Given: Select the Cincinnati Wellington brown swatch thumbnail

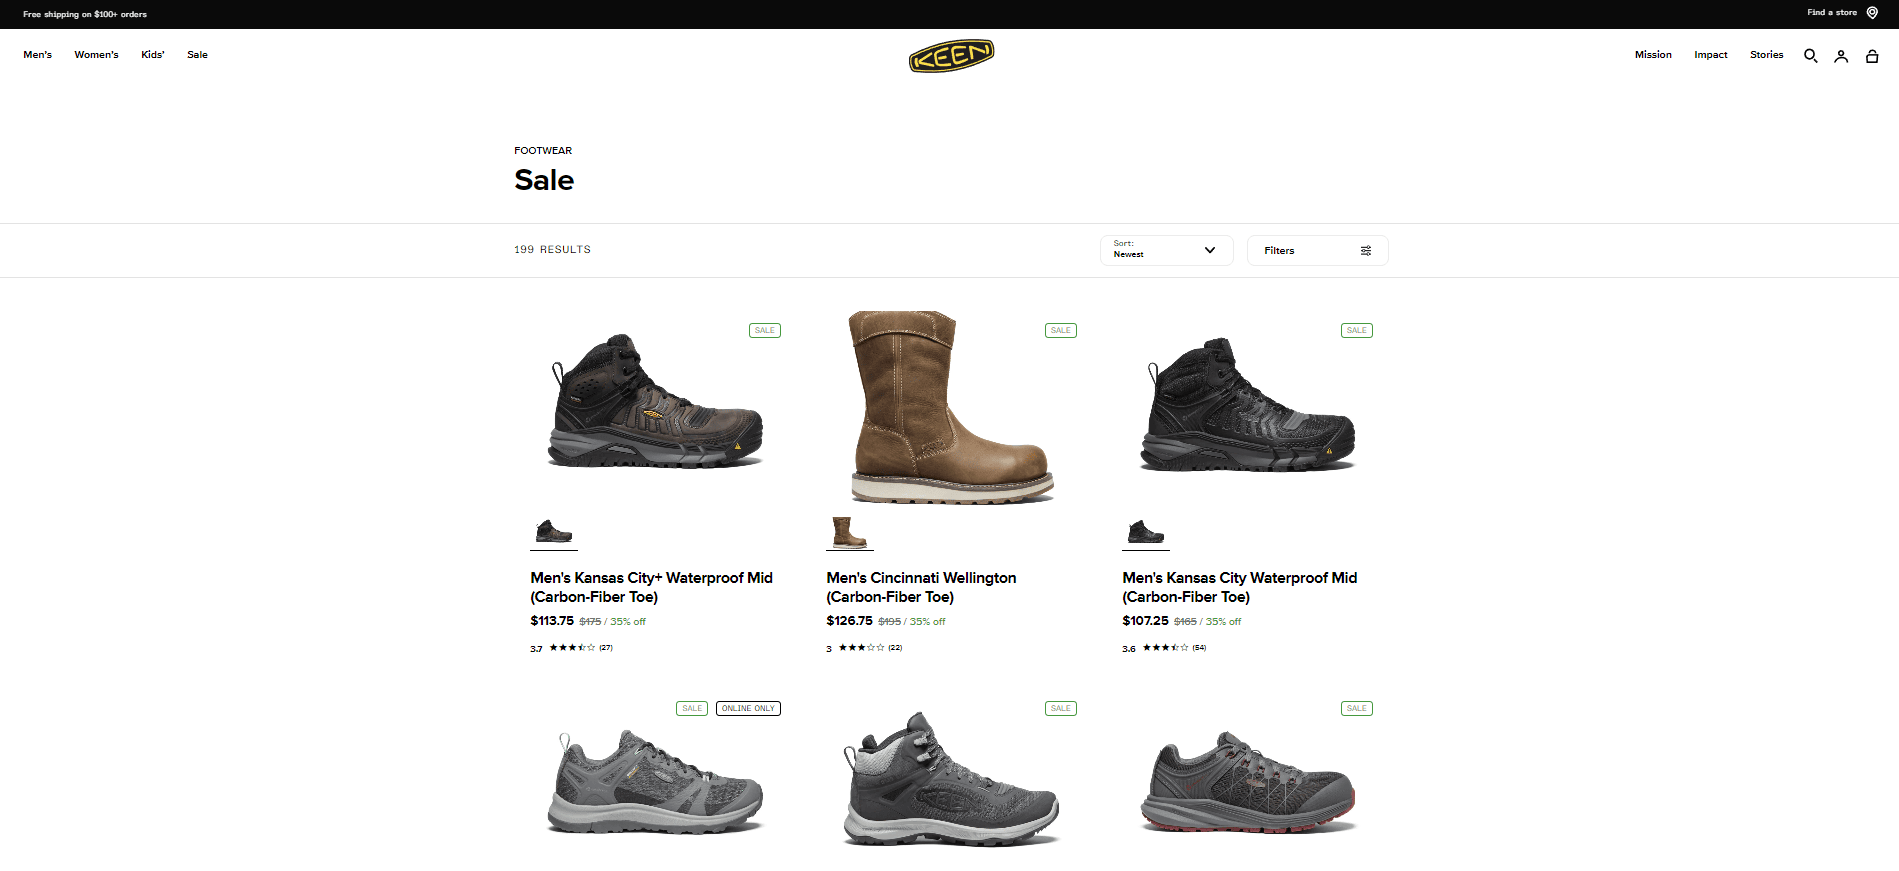Looking at the screenshot, I should [850, 532].
